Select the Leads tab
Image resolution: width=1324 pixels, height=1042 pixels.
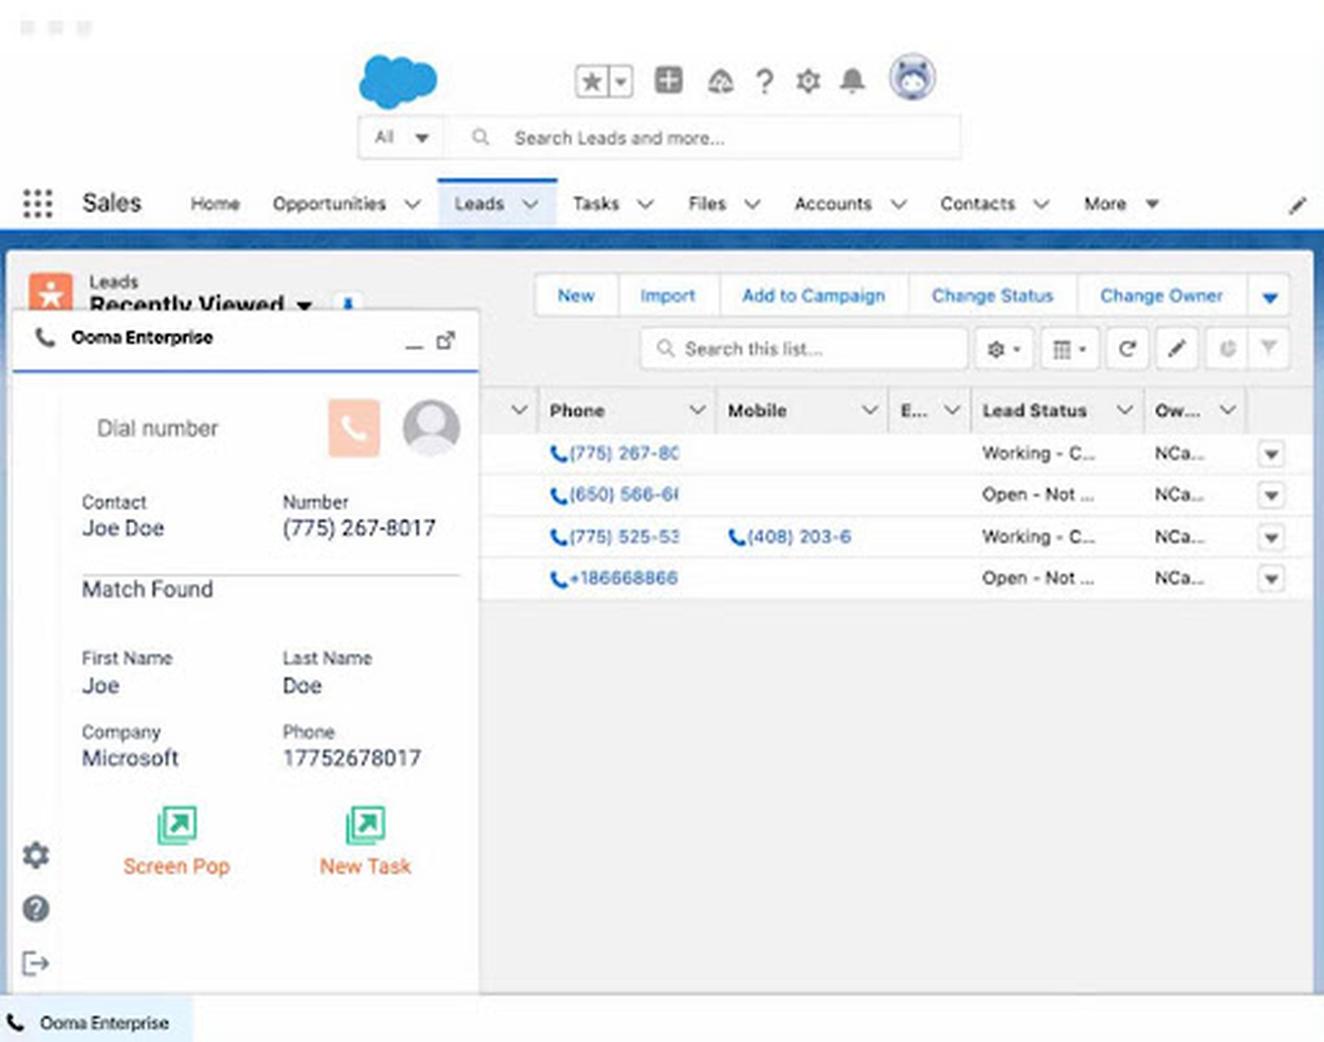tap(479, 204)
